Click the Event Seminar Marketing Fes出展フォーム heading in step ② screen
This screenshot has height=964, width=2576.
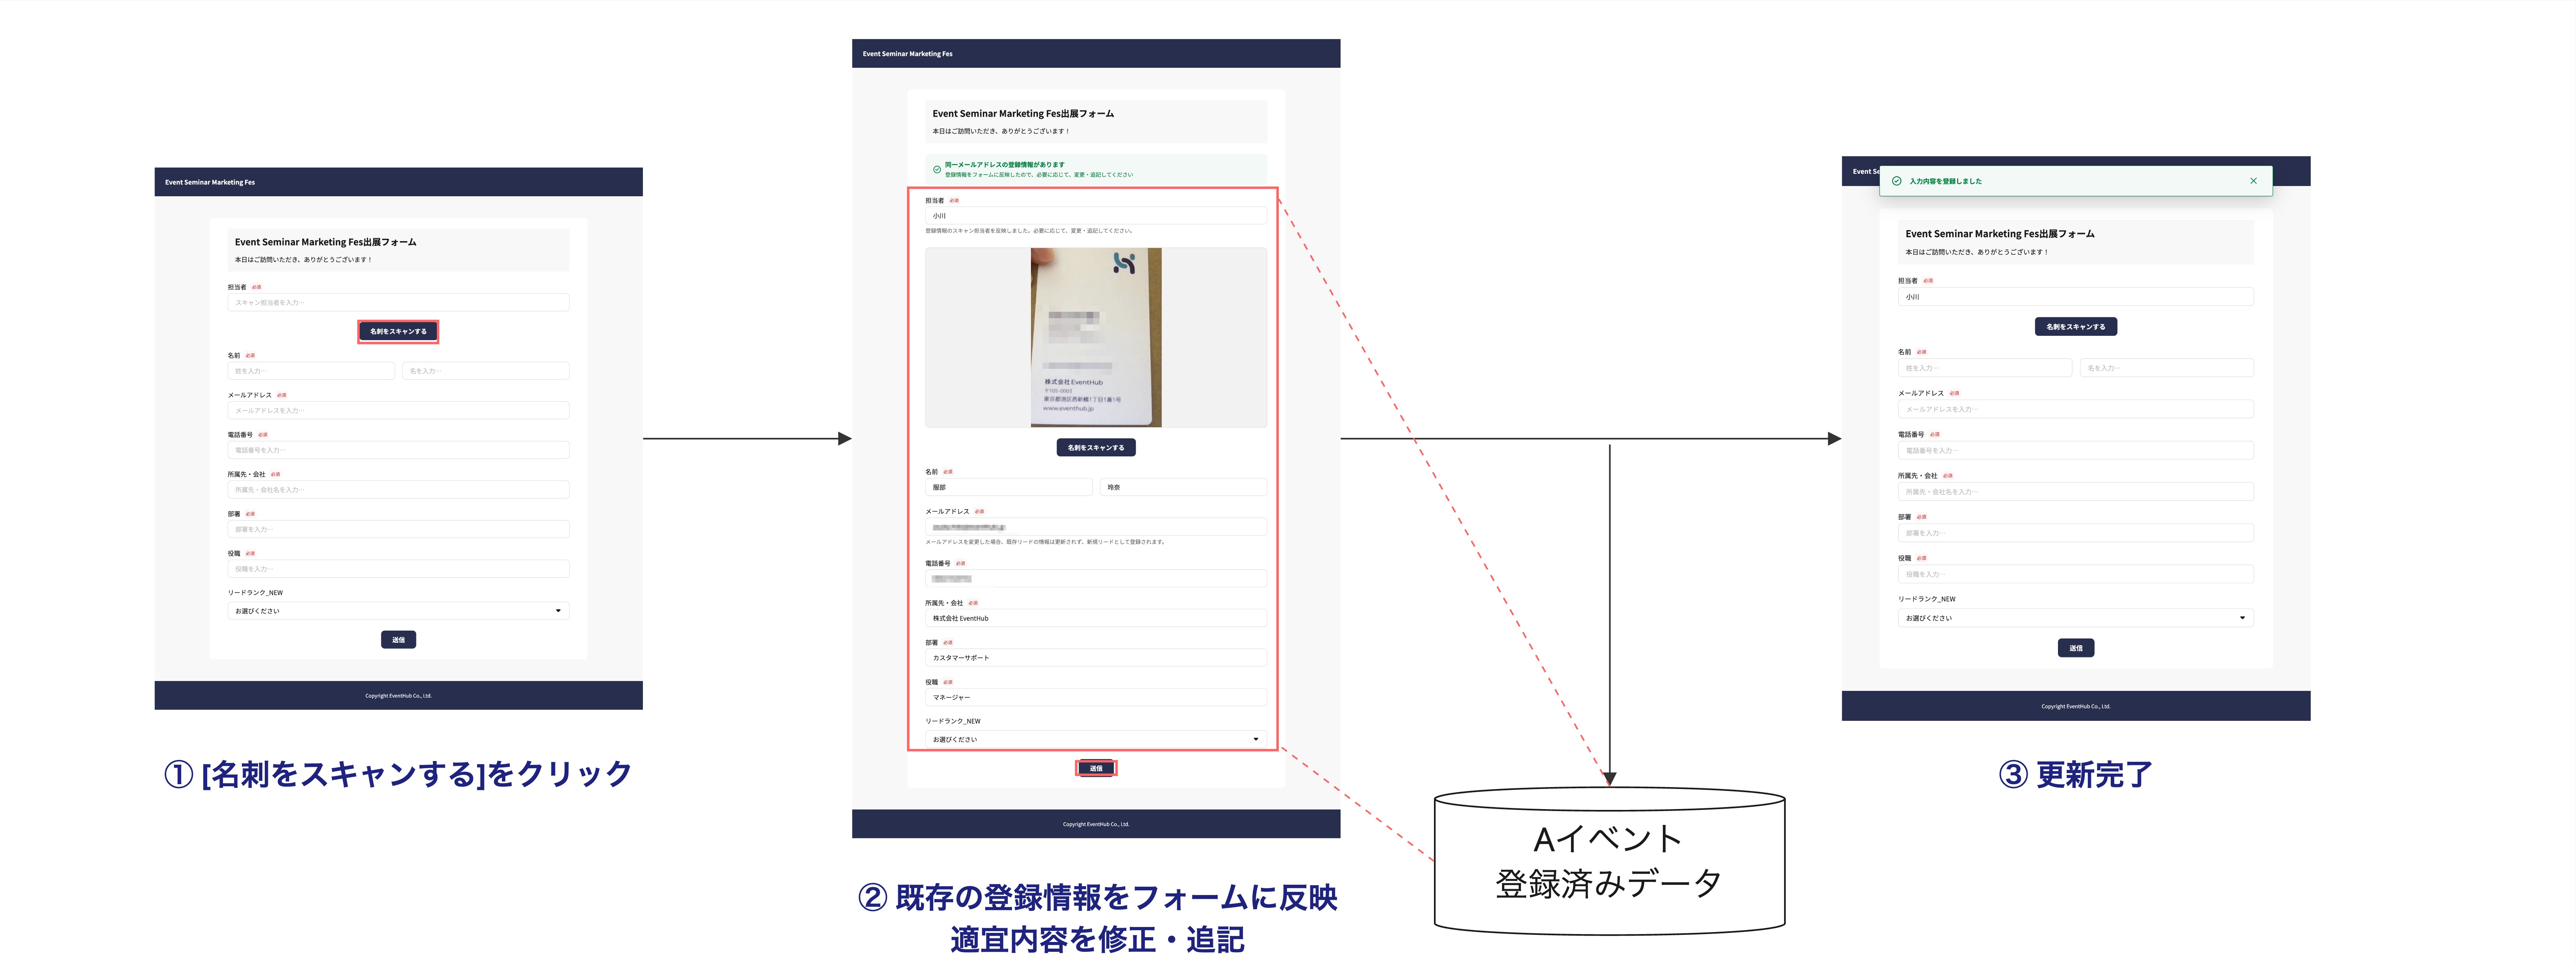pyautogui.click(x=1023, y=114)
